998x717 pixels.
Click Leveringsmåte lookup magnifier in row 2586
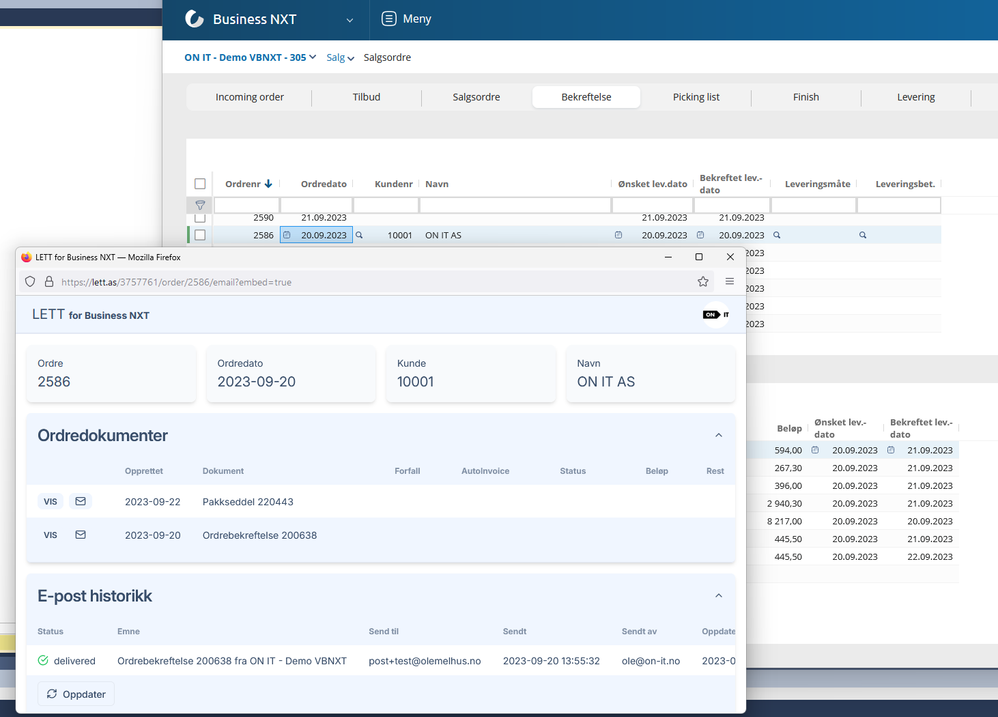(x=777, y=235)
